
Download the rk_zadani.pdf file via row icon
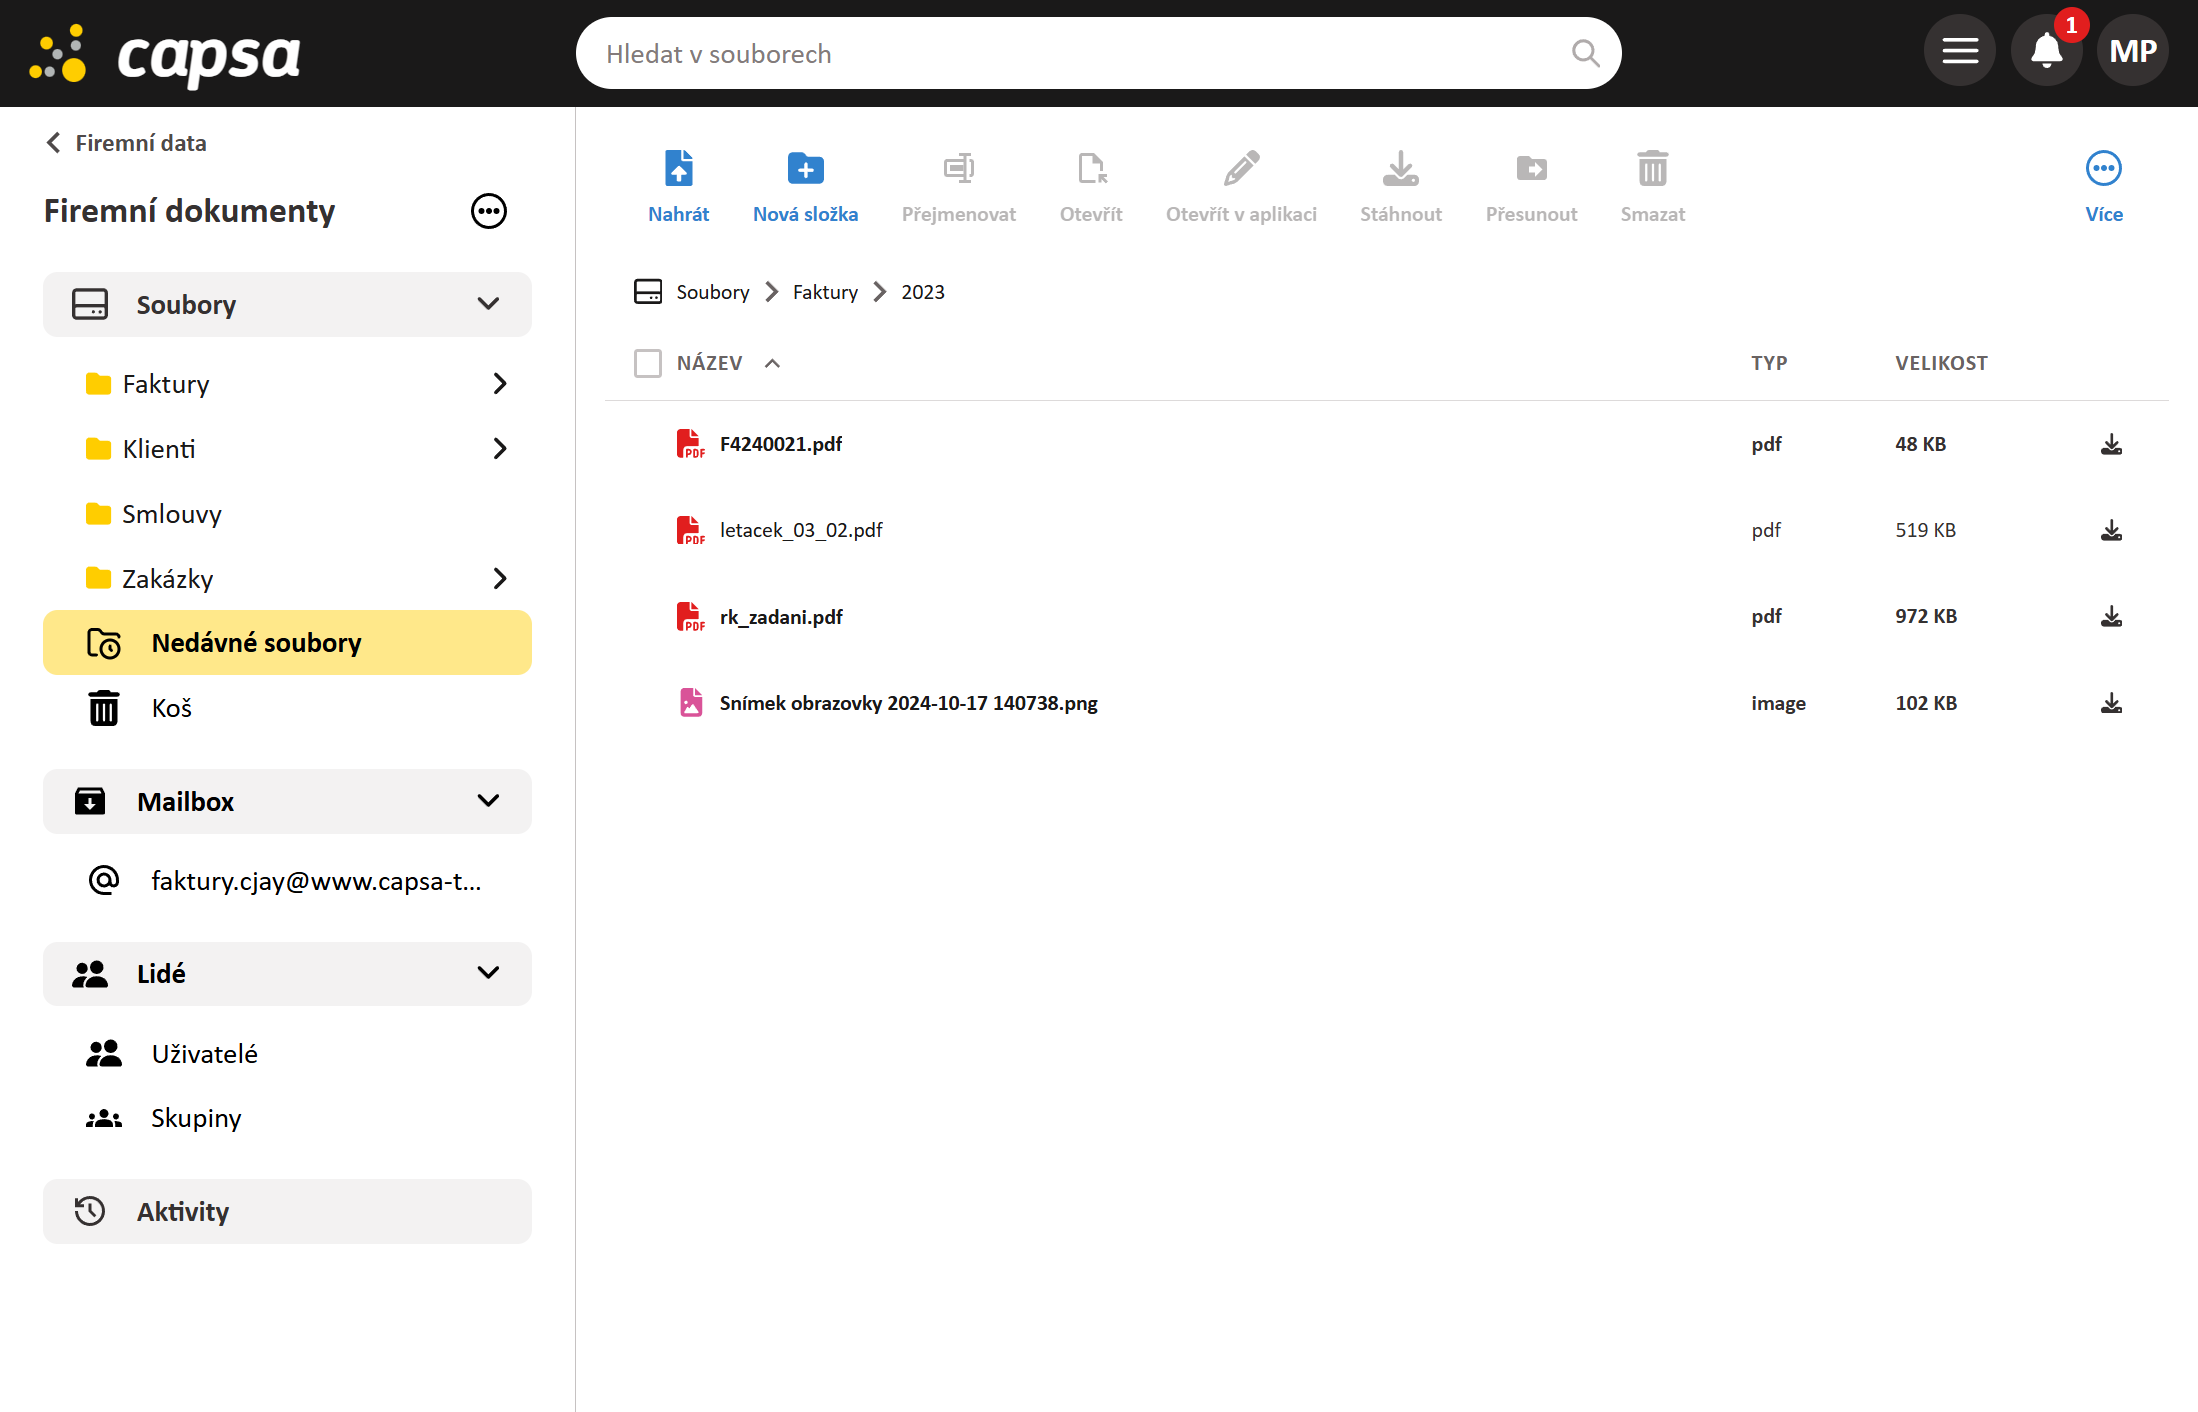[x=2111, y=617]
